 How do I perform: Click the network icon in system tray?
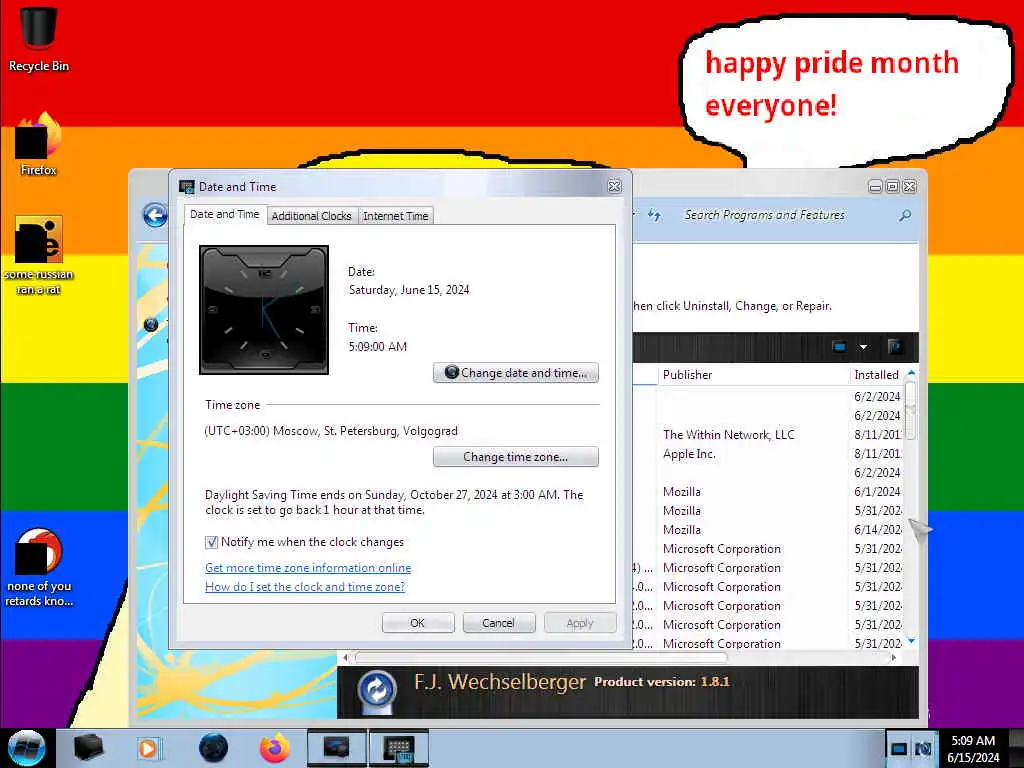click(923, 748)
